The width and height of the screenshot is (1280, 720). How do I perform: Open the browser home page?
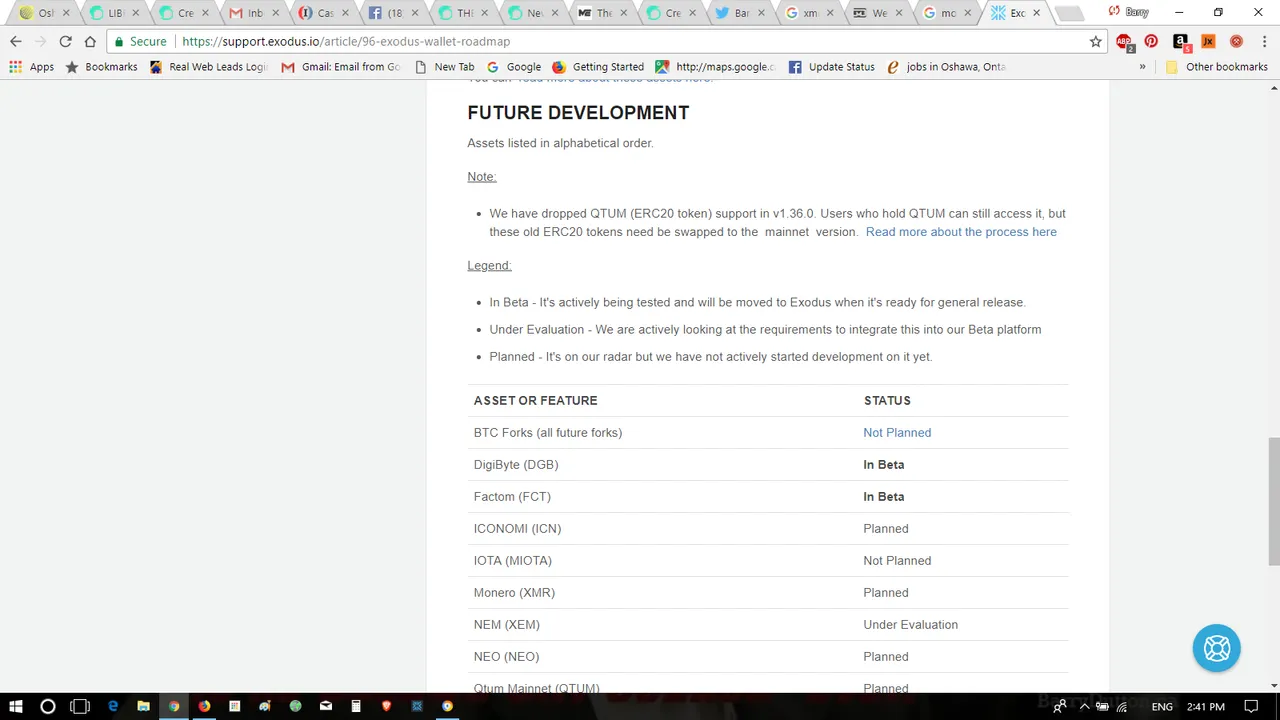(x=90, y=42)
